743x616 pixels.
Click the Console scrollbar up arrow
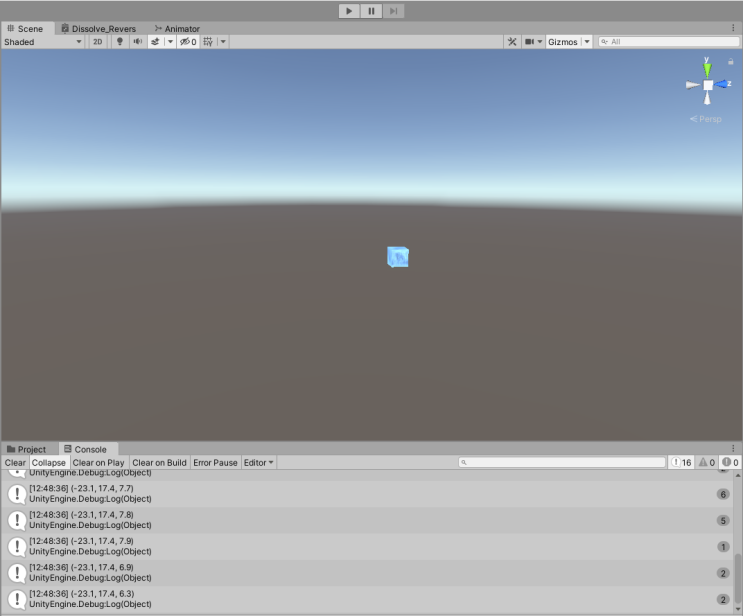click(x=738, y=475)
